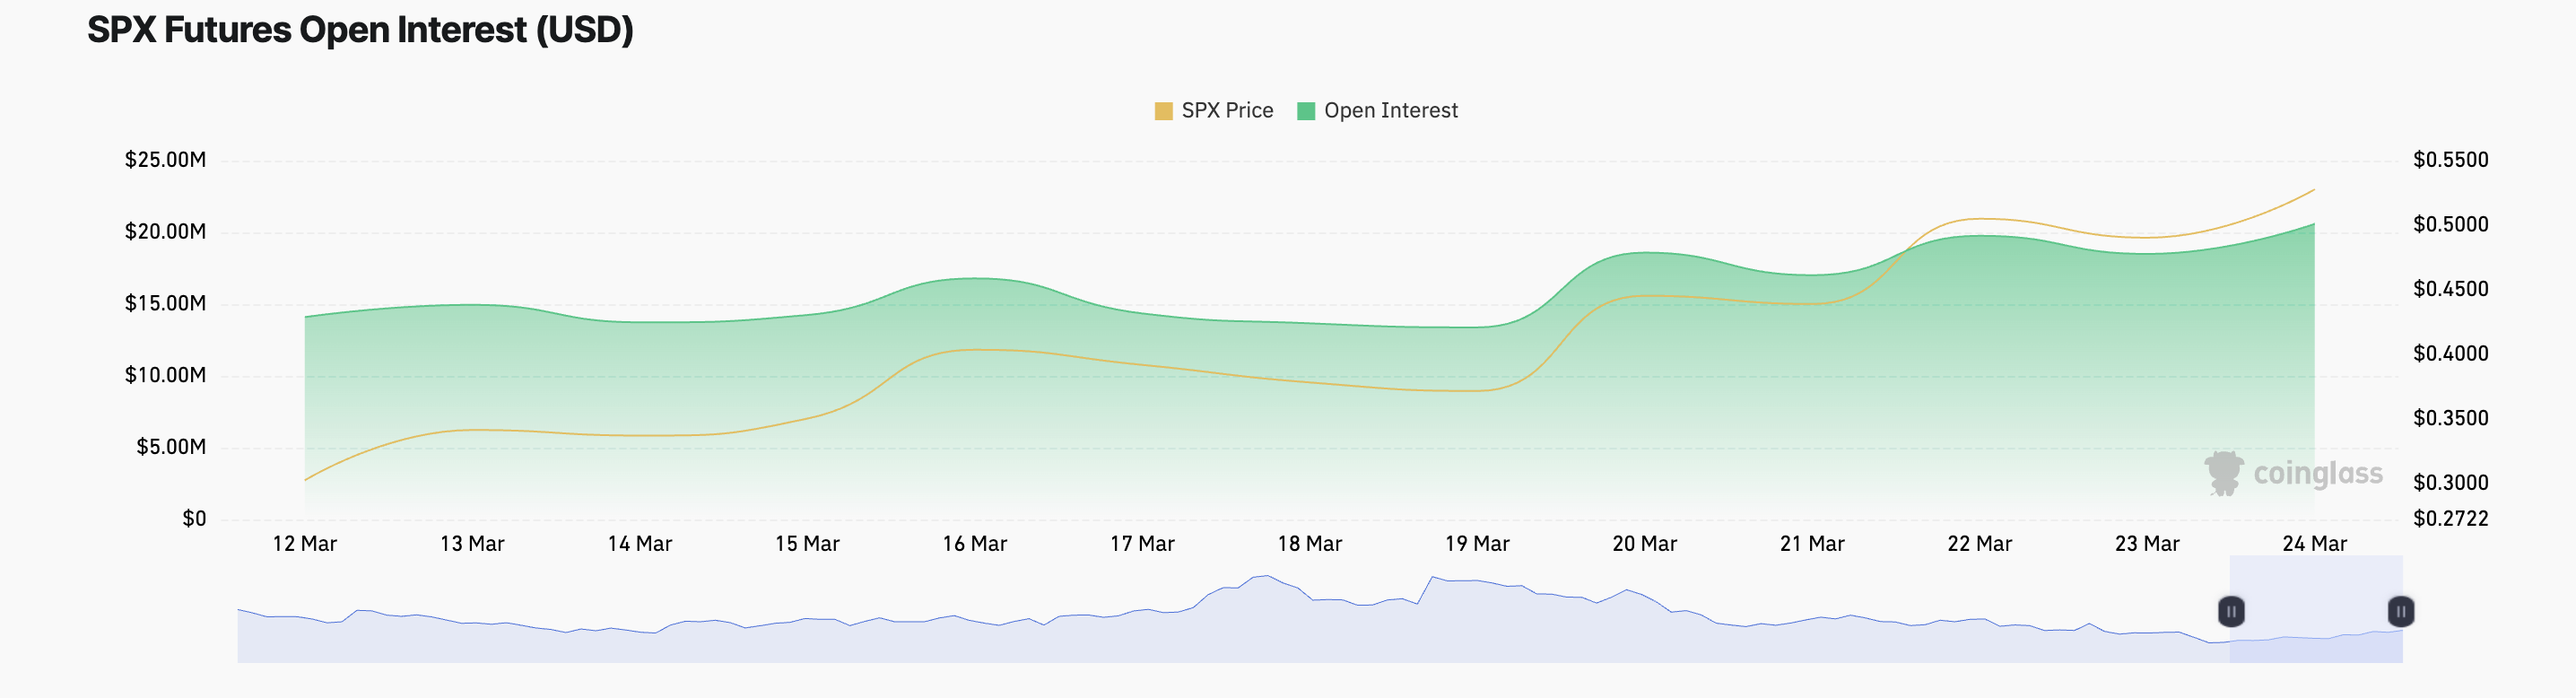Viewport: 2576px width, 698px height.
Task: Click the right range slider handle
Action: (x=2401, y=611)
